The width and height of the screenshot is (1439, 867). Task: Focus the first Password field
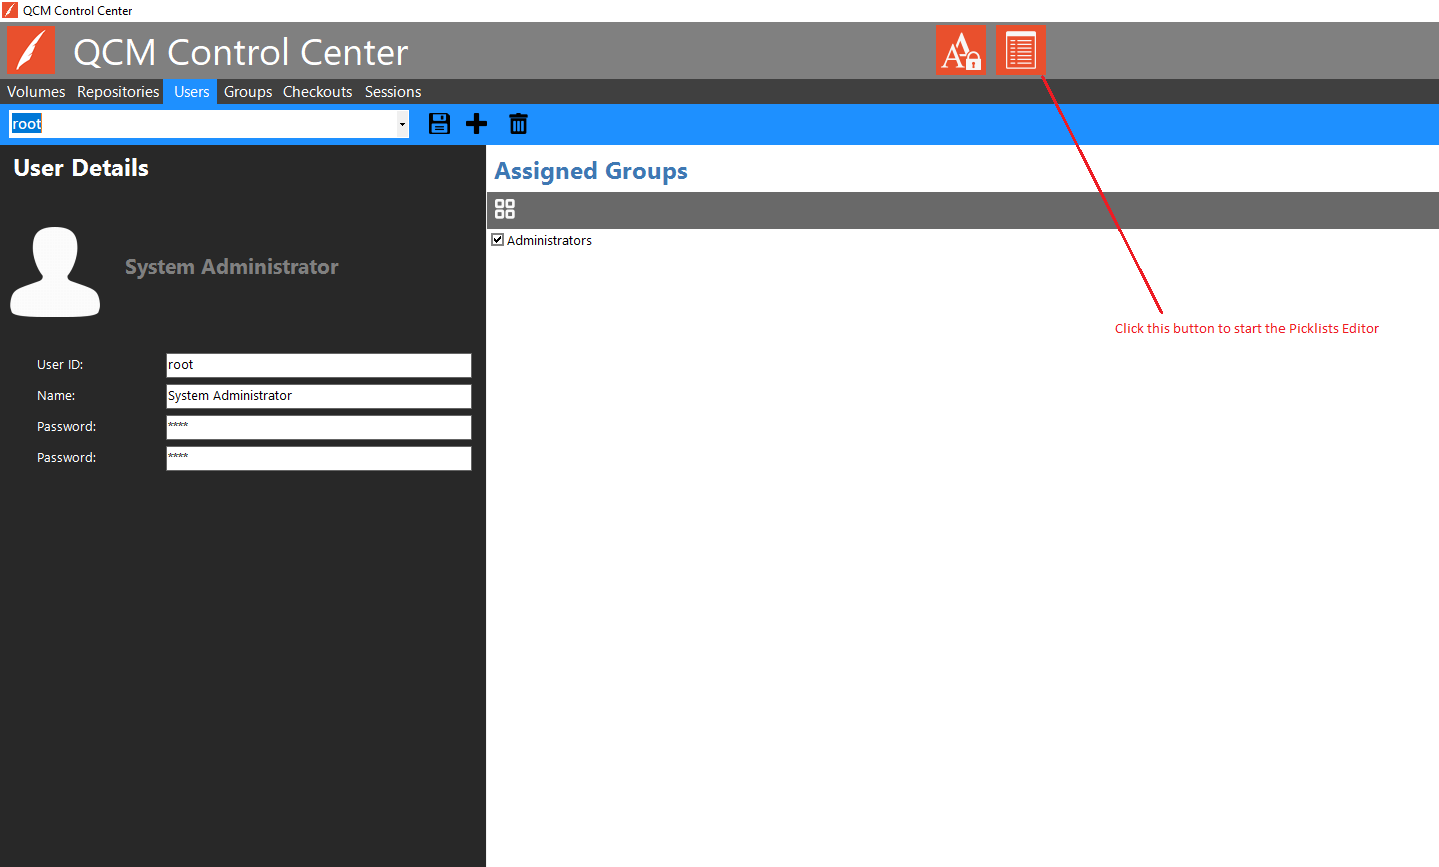pyautogui.click(x=318, y=427)
